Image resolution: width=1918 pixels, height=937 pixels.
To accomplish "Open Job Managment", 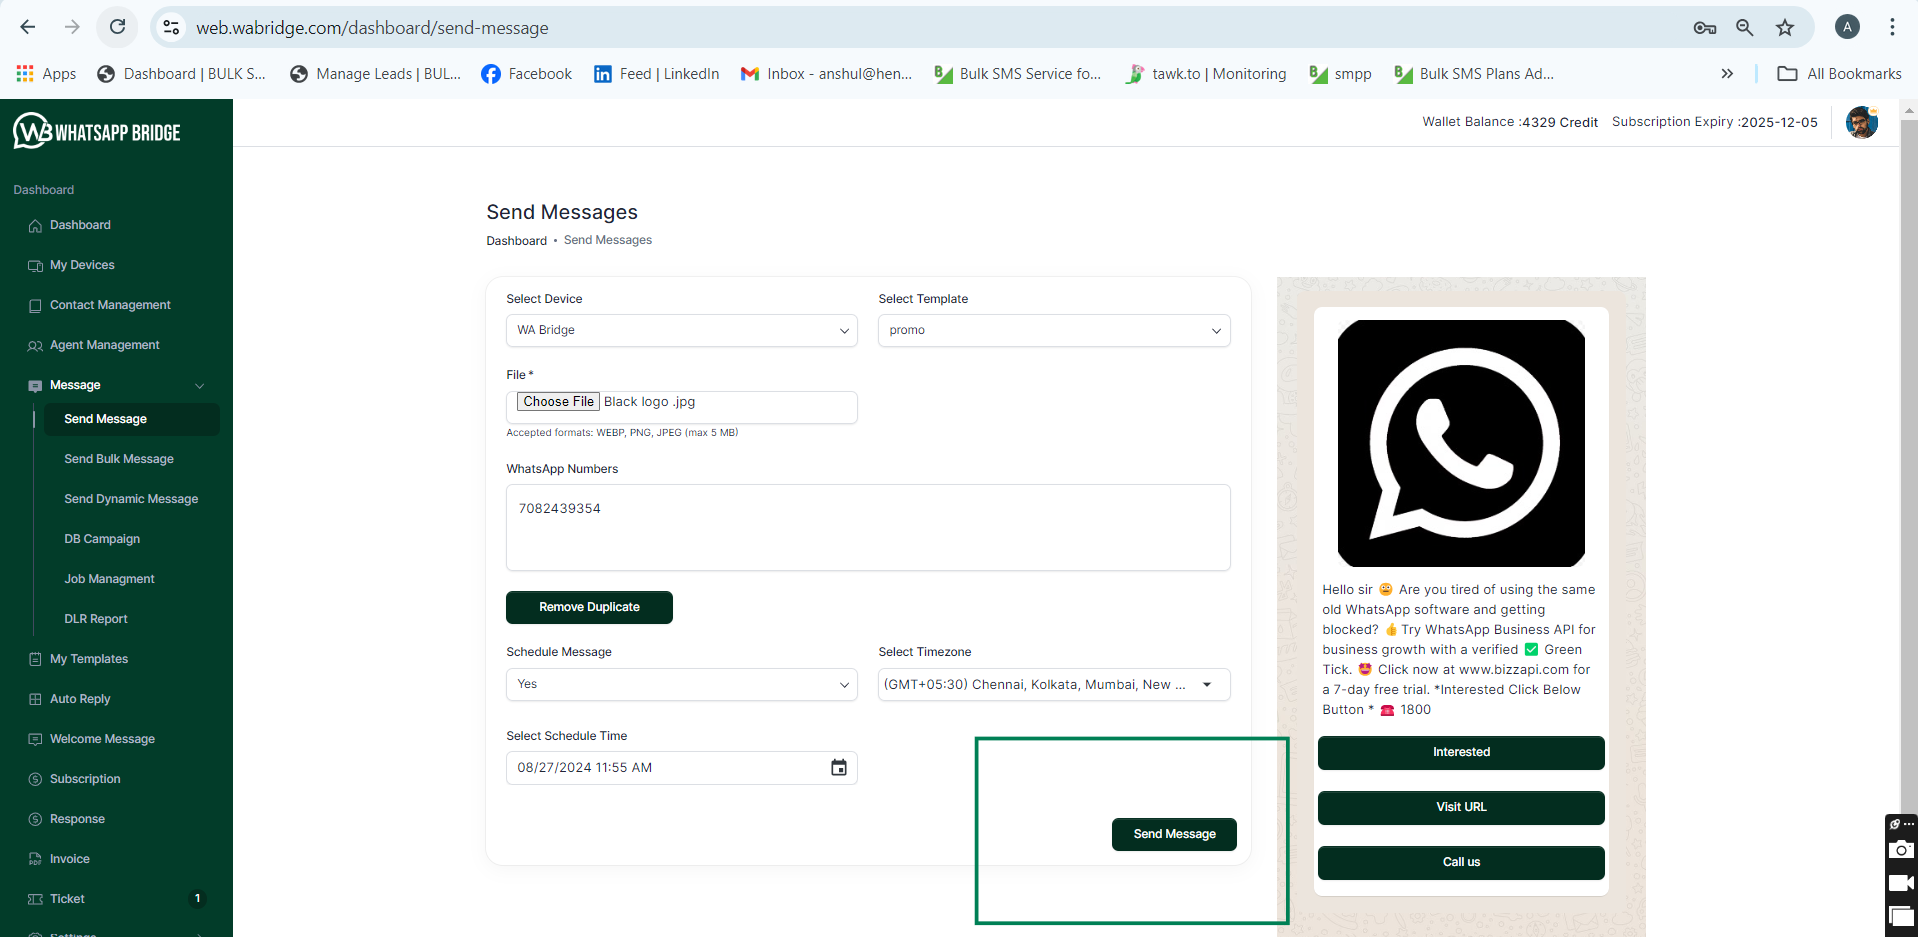I will 109,579.
